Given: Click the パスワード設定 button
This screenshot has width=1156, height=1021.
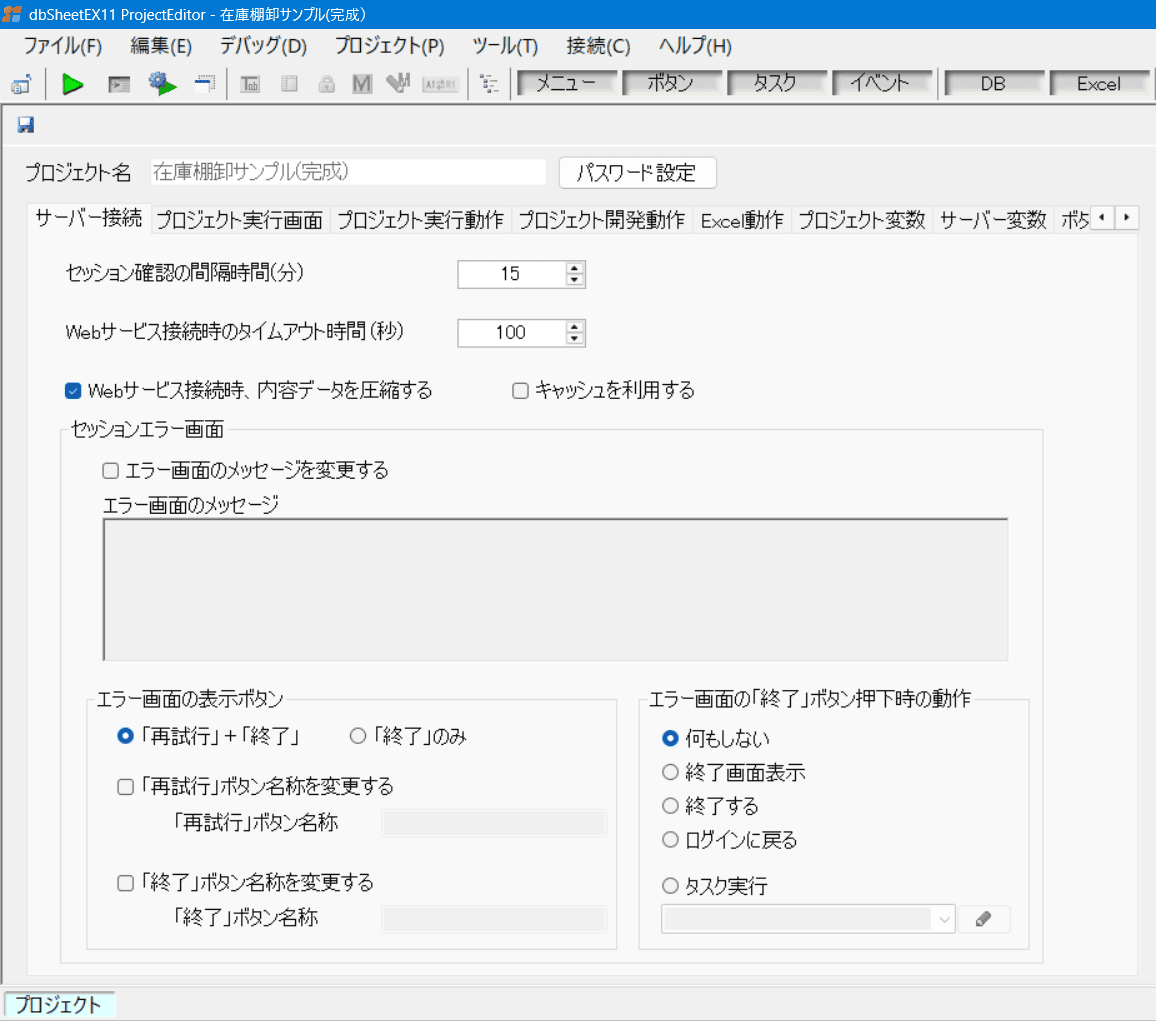Looking at the screenshot, I should pos(637,172).
